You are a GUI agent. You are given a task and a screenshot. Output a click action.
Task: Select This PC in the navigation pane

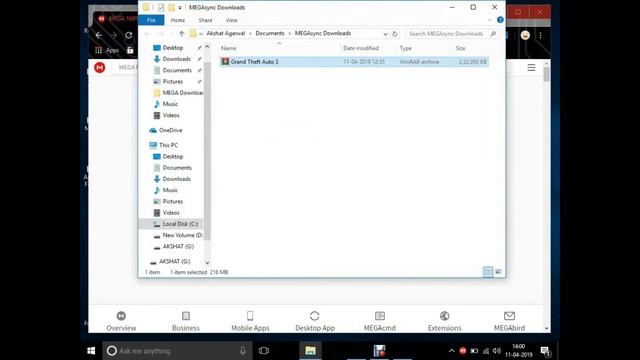point(168,145)
